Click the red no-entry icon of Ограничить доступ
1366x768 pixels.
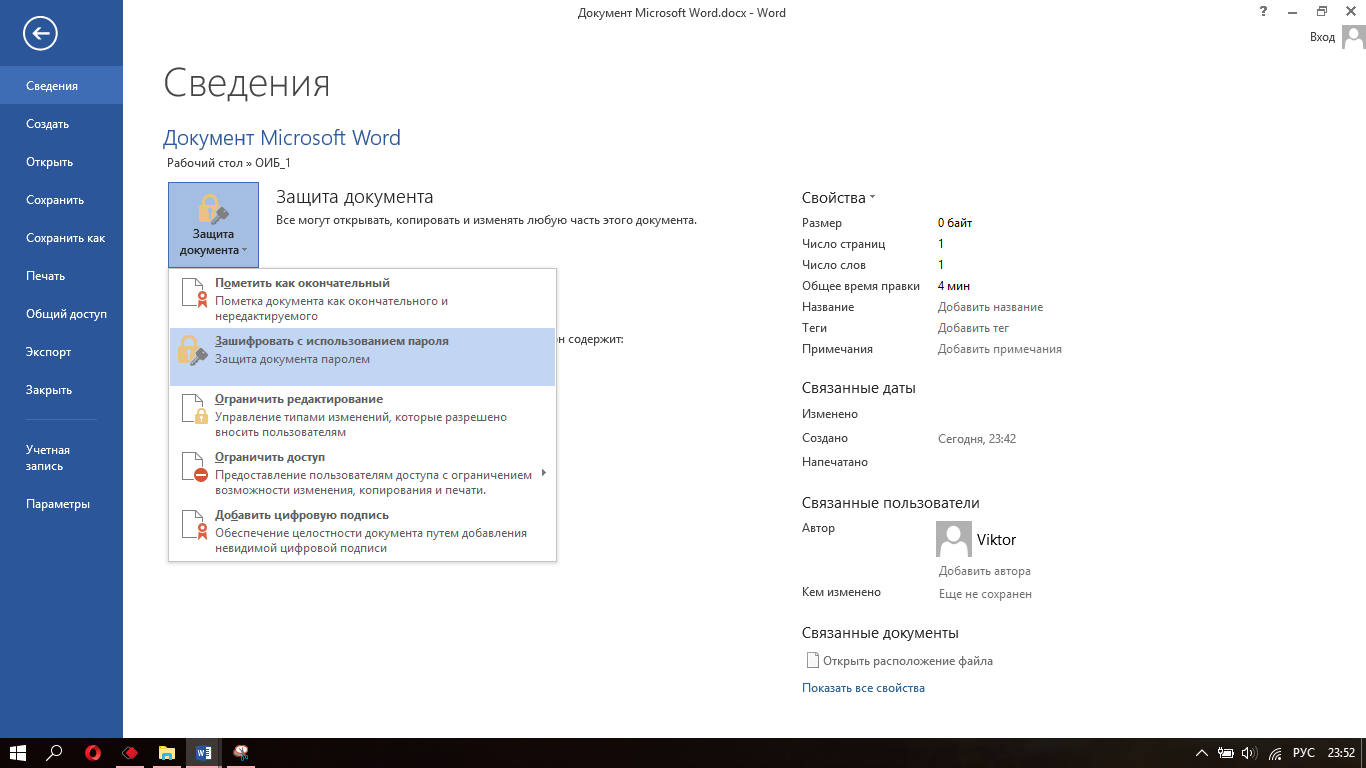193,466
